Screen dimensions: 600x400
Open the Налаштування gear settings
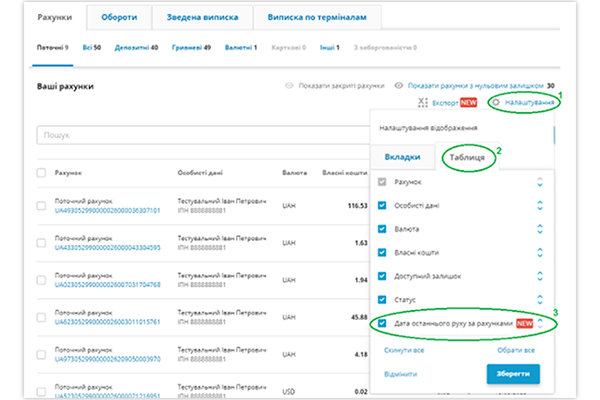(497, 103)
